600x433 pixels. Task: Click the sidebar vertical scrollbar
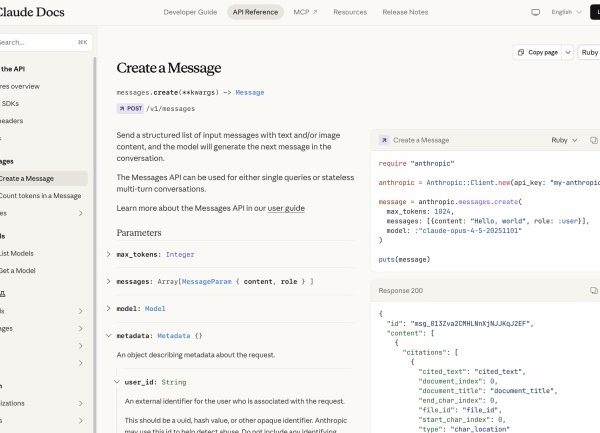click(95, 245)
